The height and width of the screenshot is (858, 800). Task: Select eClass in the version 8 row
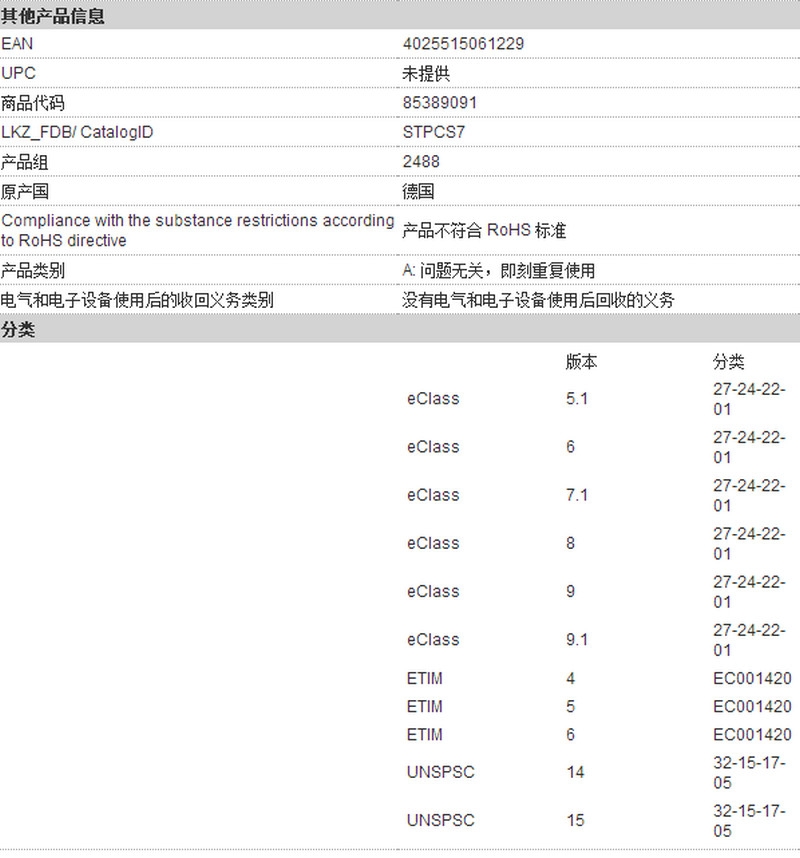pos(433,543)
